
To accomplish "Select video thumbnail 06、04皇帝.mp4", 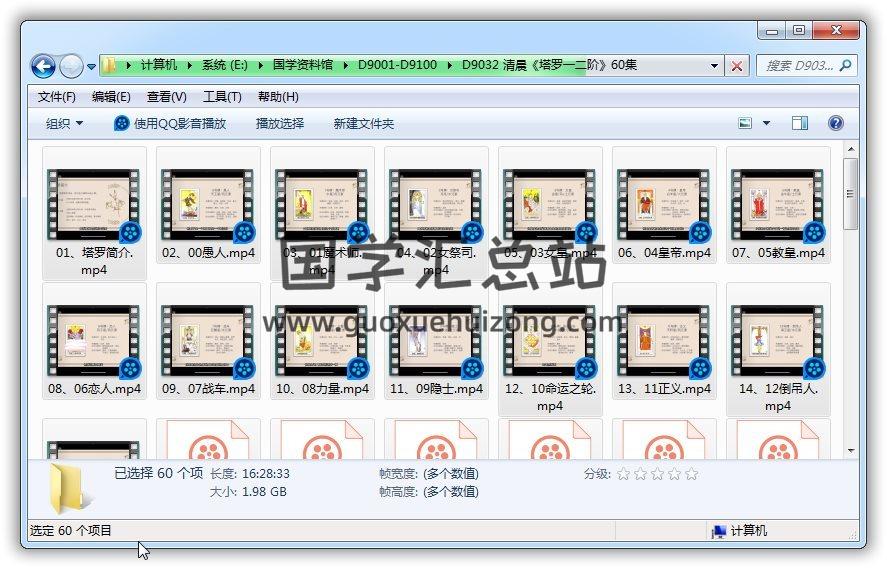I will click(664, 205).
